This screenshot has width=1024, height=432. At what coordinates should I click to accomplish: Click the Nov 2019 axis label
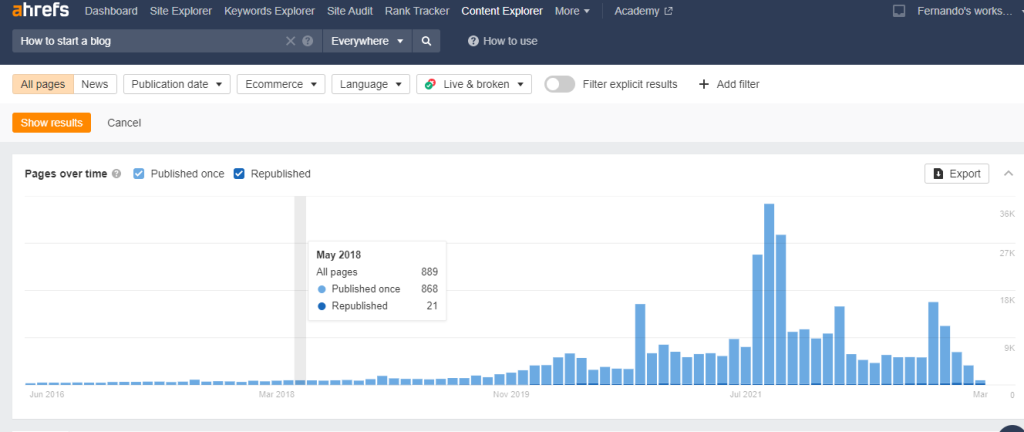[511, 395]
